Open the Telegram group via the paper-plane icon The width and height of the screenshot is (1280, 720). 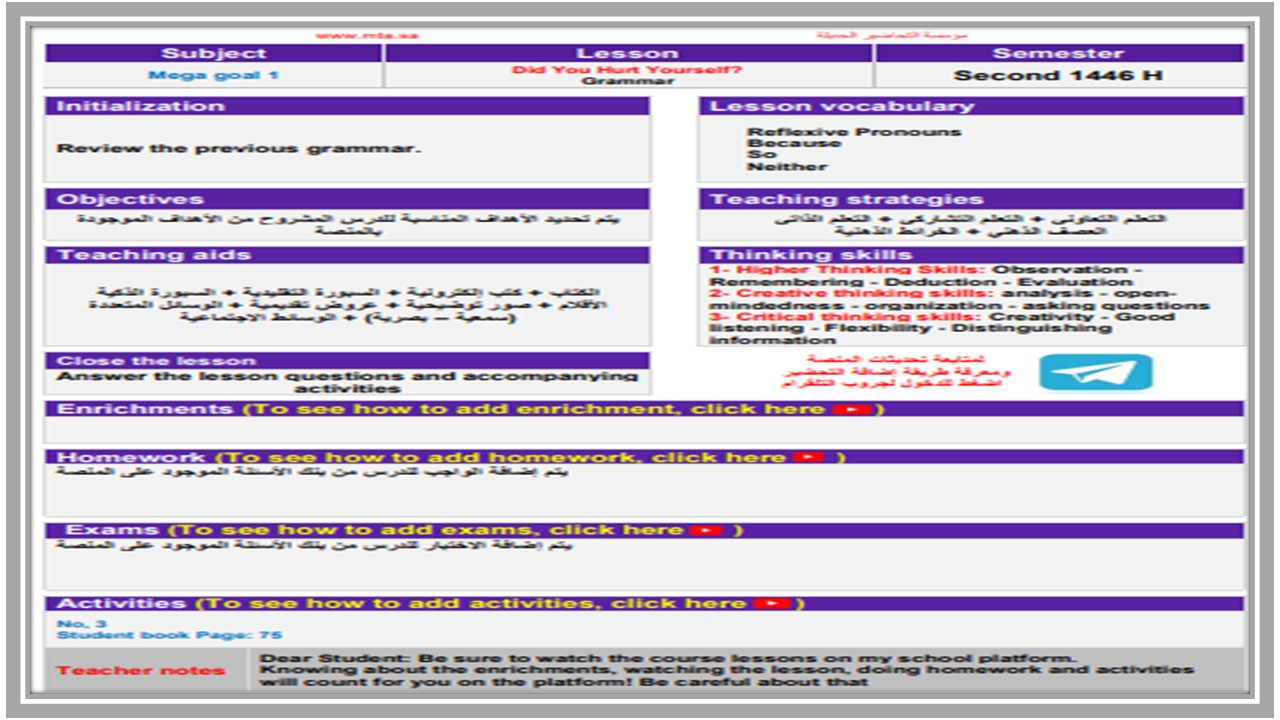[x=1095, y=373]
